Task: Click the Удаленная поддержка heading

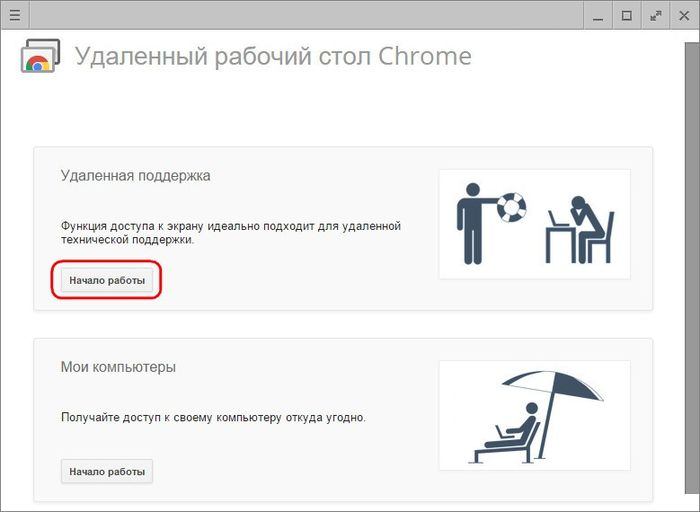Action: click(135, 176)
